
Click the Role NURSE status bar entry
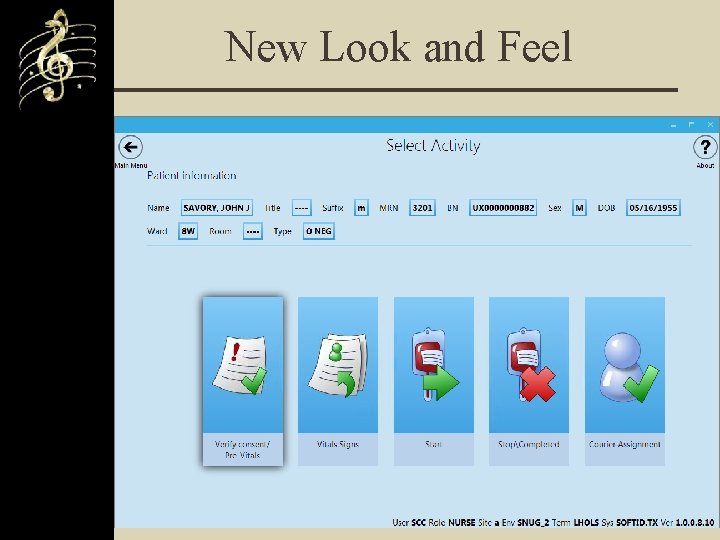click(x=452, y=523)
